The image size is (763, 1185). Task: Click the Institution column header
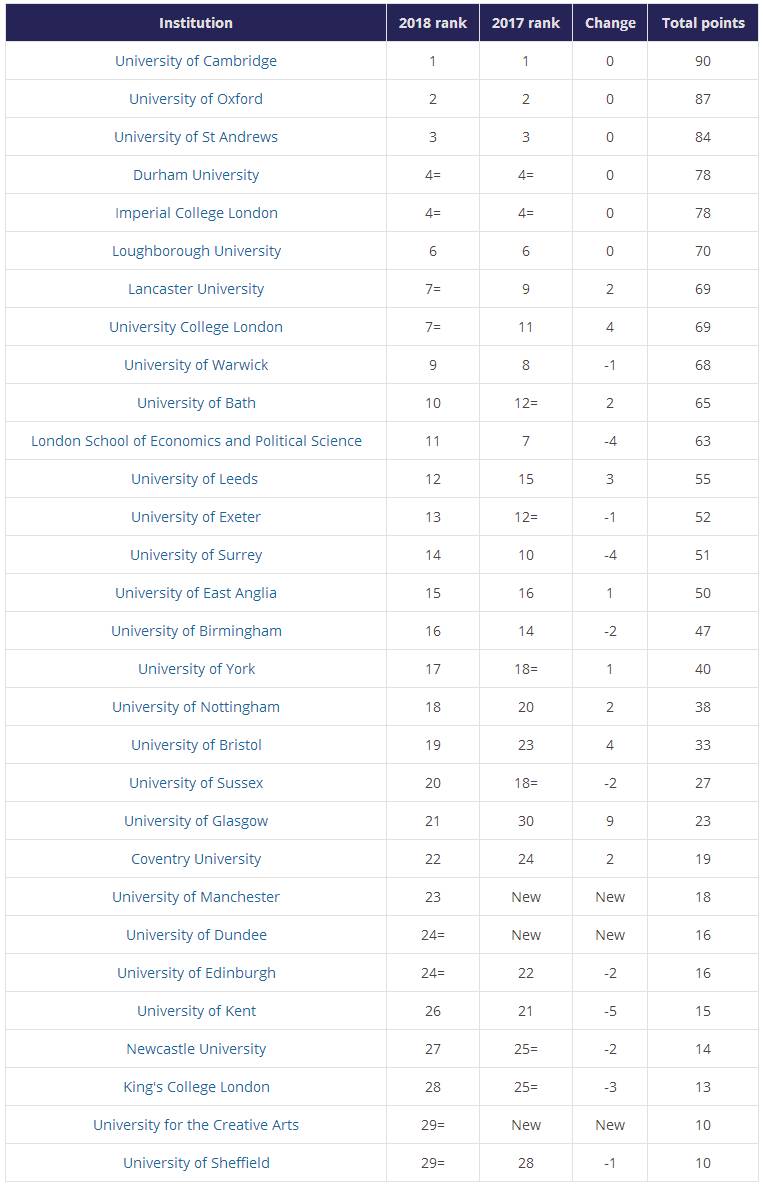pyautogui.click(x=196, y=23)
